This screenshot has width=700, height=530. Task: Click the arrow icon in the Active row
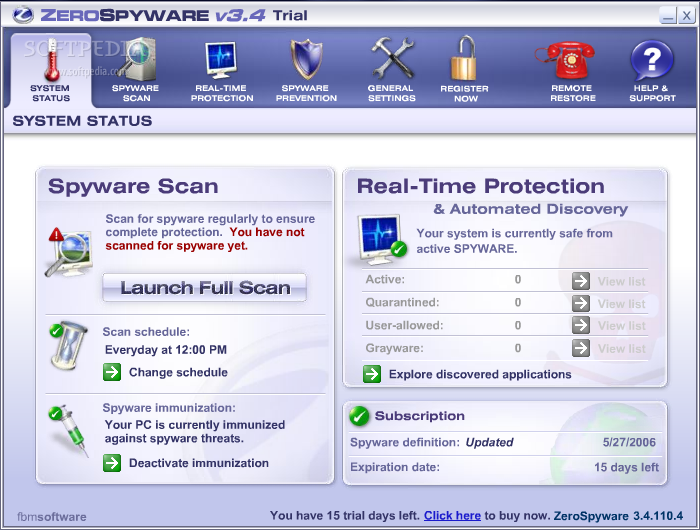pos(581,281)
